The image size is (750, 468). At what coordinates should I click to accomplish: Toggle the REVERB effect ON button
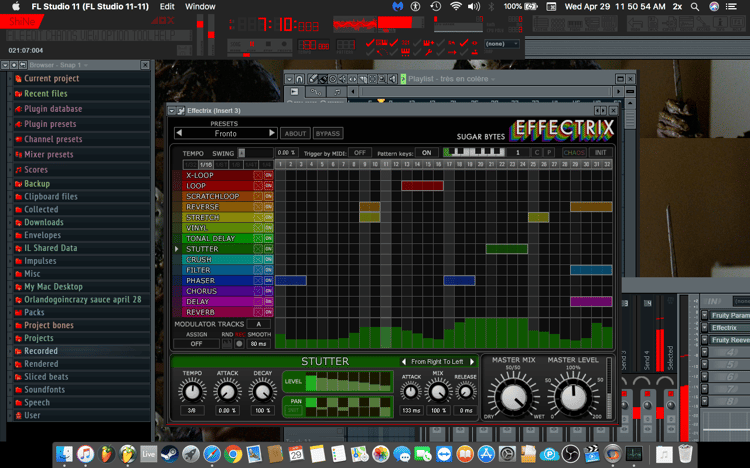[x=268, y=312]
